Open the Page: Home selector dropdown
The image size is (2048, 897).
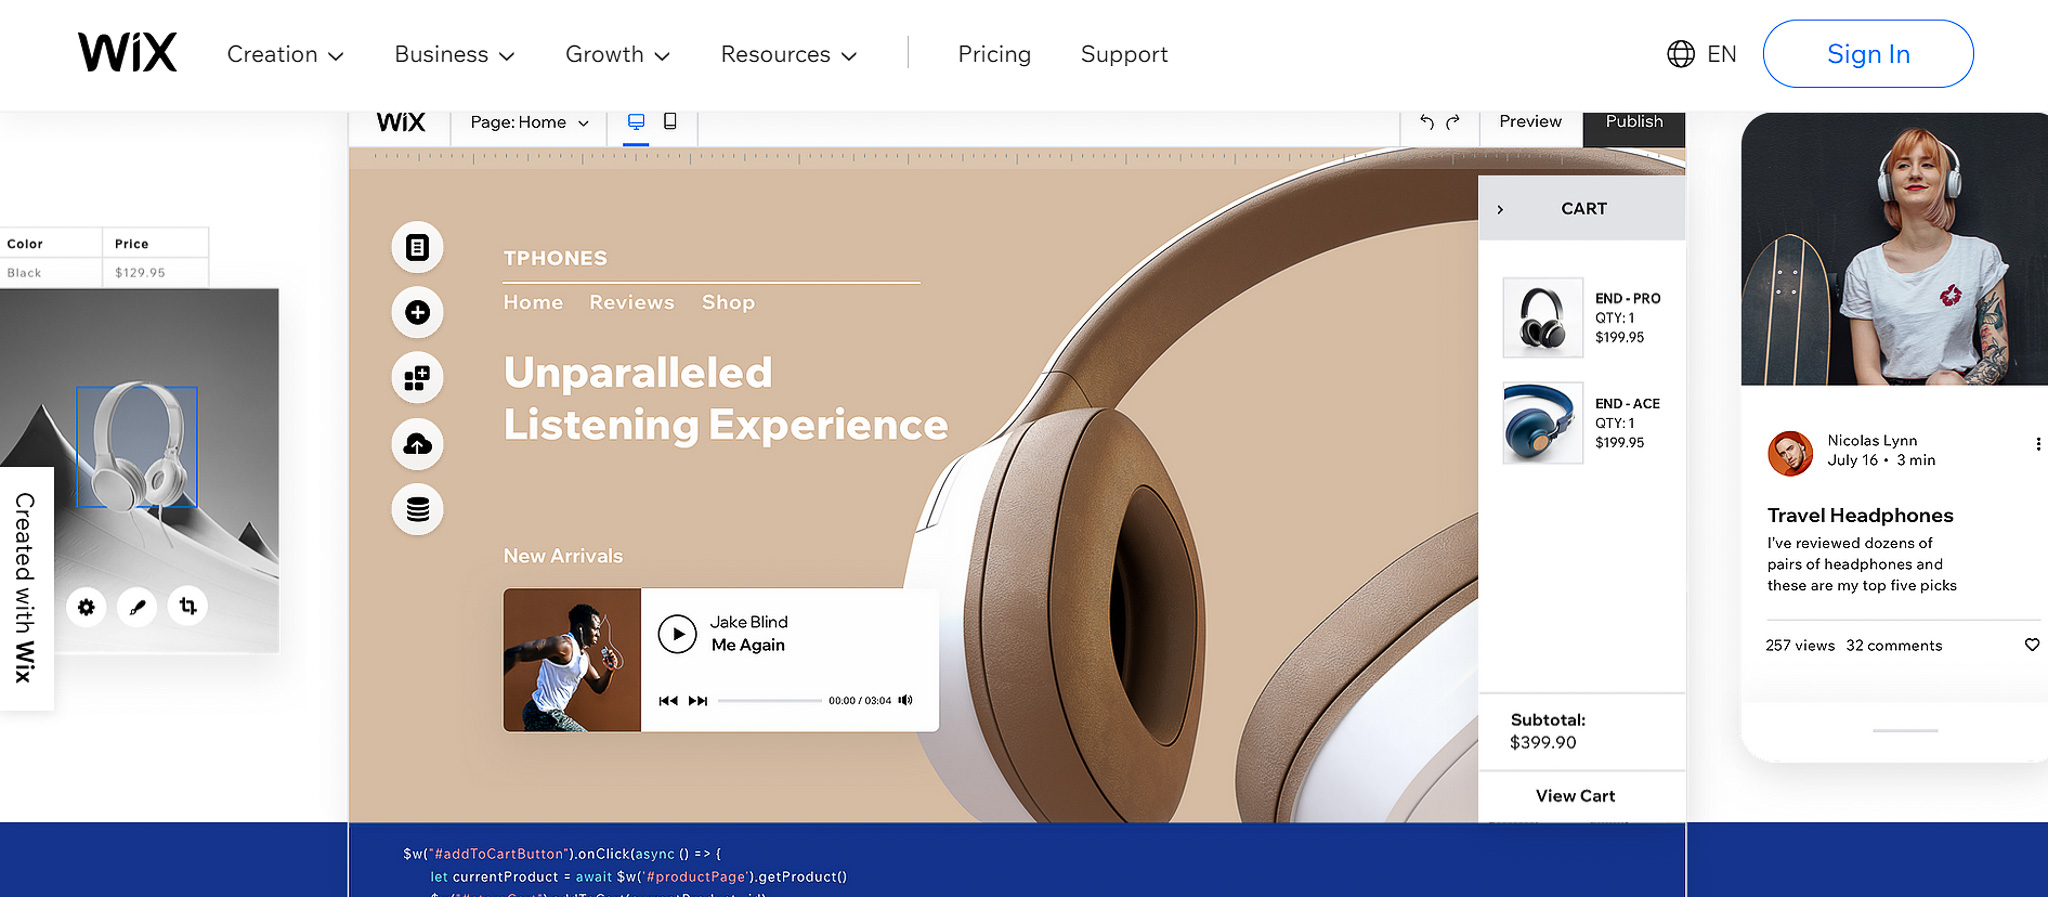pos(529,122)
